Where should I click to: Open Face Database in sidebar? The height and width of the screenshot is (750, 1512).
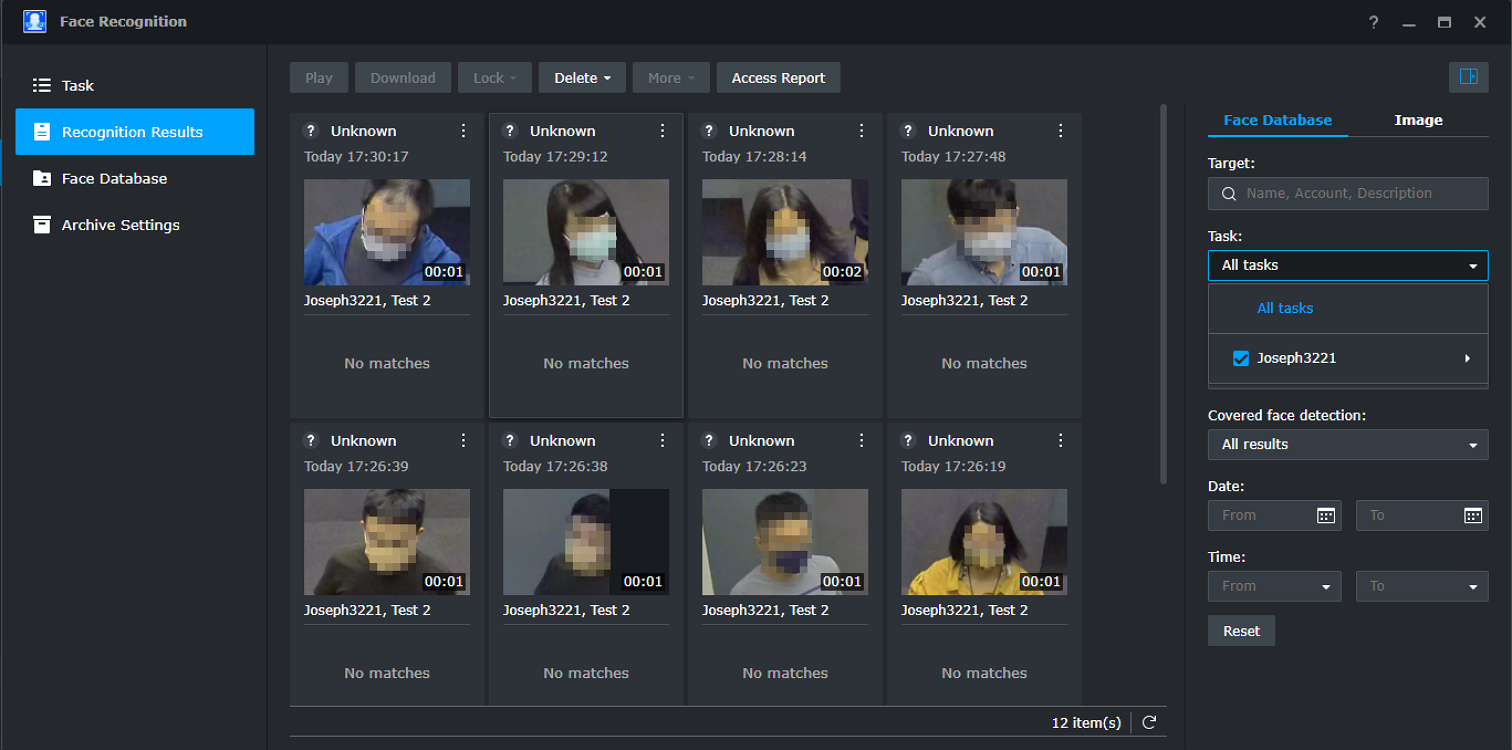coord(114,179)
